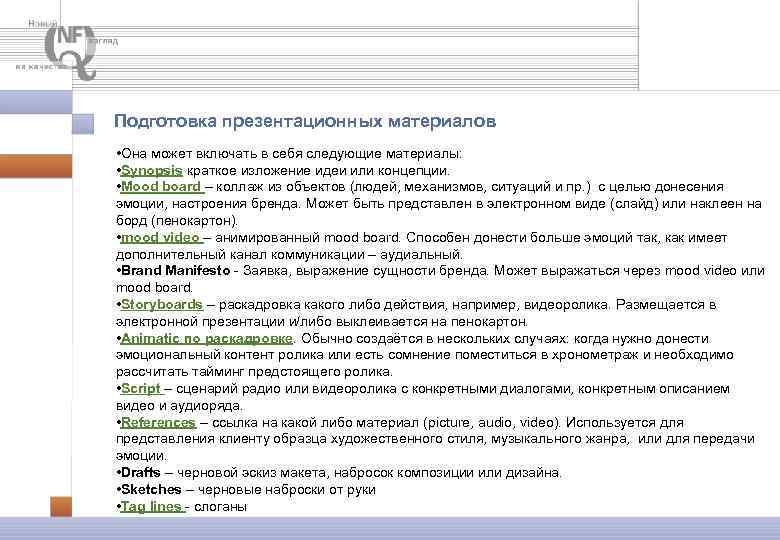This screenshot has width=780, height=540.
Task: Select the slide title 'Подготовка презентационных материалов'
Action: (305, 121)
